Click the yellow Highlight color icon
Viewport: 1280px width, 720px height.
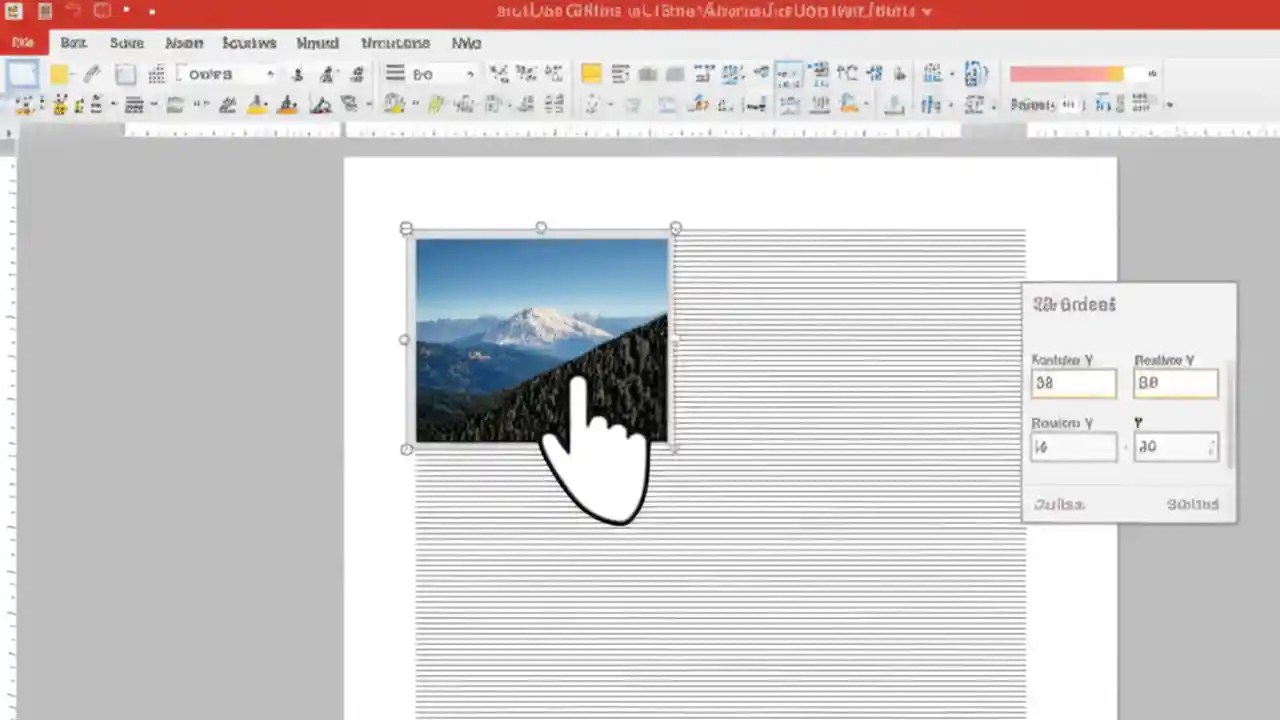pos(591,73)
